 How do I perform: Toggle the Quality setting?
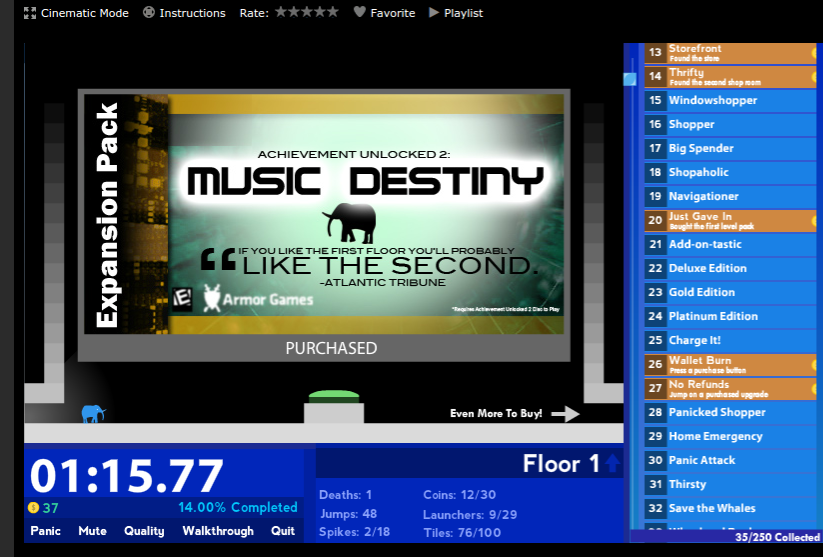[144, 531]
